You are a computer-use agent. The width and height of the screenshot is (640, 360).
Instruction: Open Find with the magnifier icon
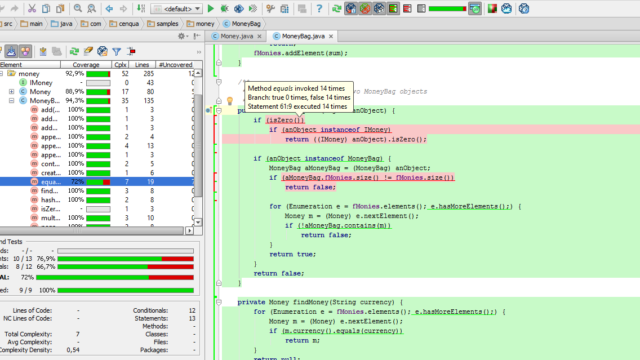(x=78, y=9)
